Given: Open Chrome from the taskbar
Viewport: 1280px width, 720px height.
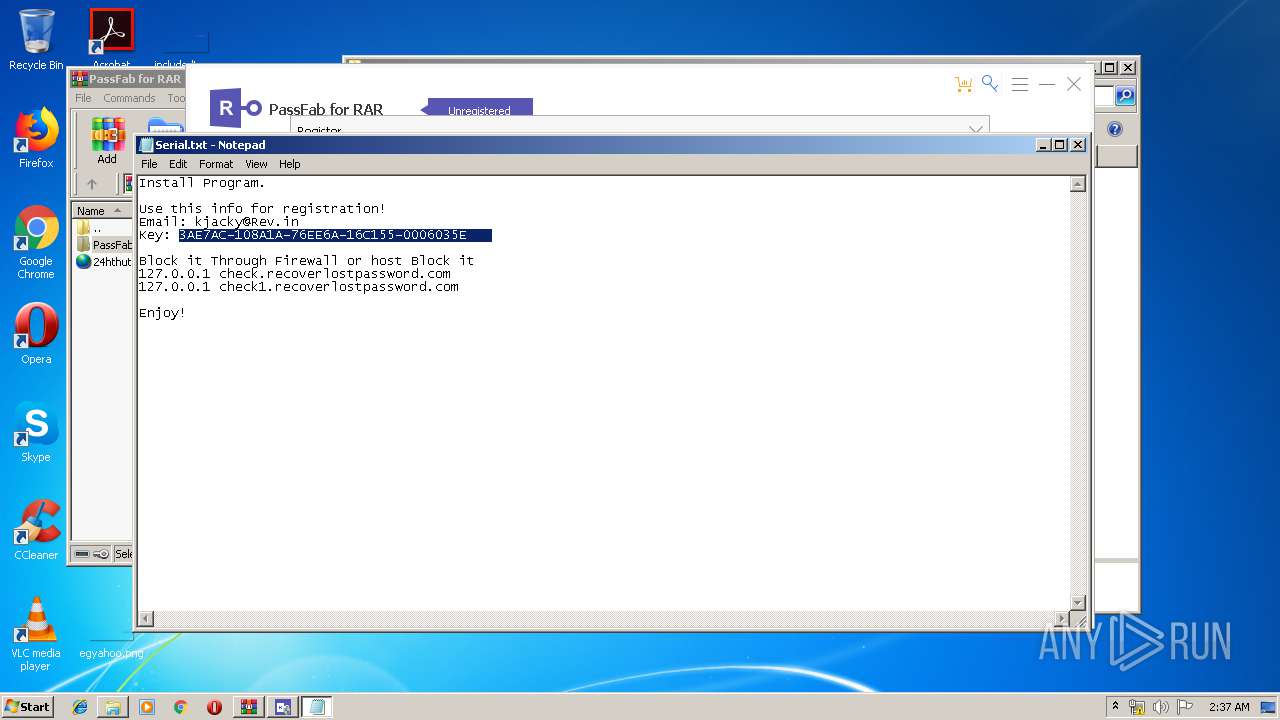Looking at the screenshot, I should pyautogui.click(x=181, y=707).
